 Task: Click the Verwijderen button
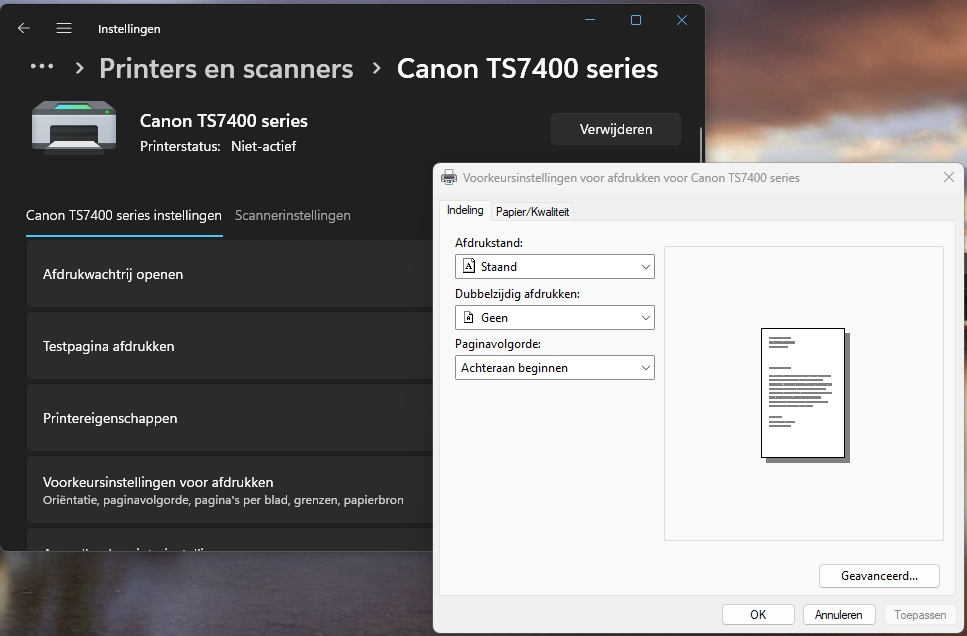tap(615, 129)
